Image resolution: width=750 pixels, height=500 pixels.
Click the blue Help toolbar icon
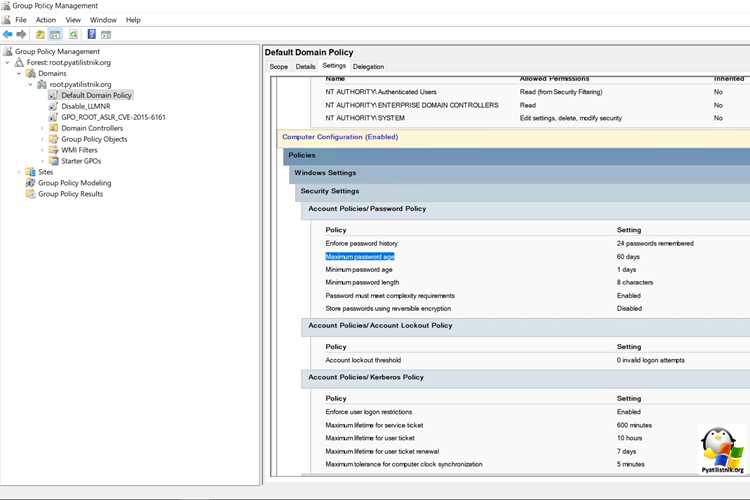(x=91, y=34)
